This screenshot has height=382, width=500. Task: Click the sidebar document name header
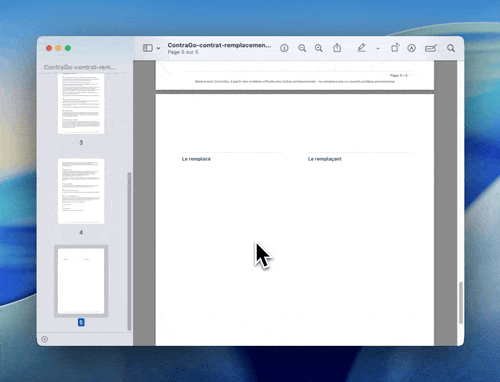click(80, 67)
